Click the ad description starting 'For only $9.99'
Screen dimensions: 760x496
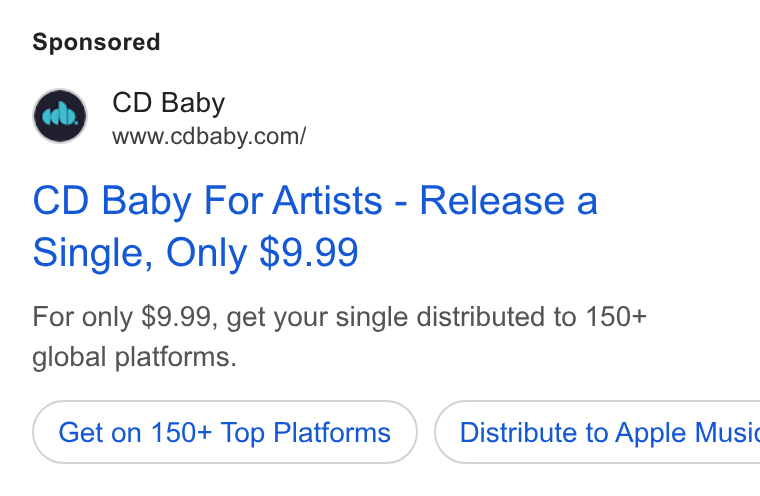[339, 337]
